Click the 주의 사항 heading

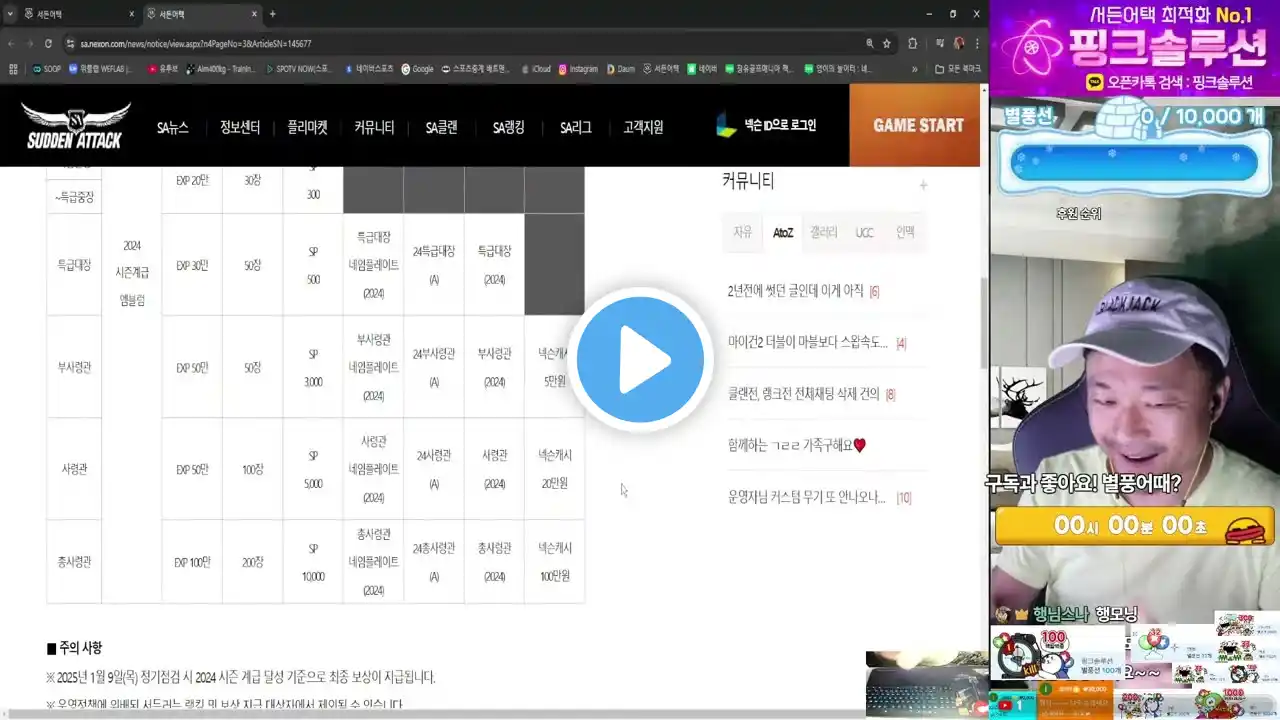pos(74,648)
